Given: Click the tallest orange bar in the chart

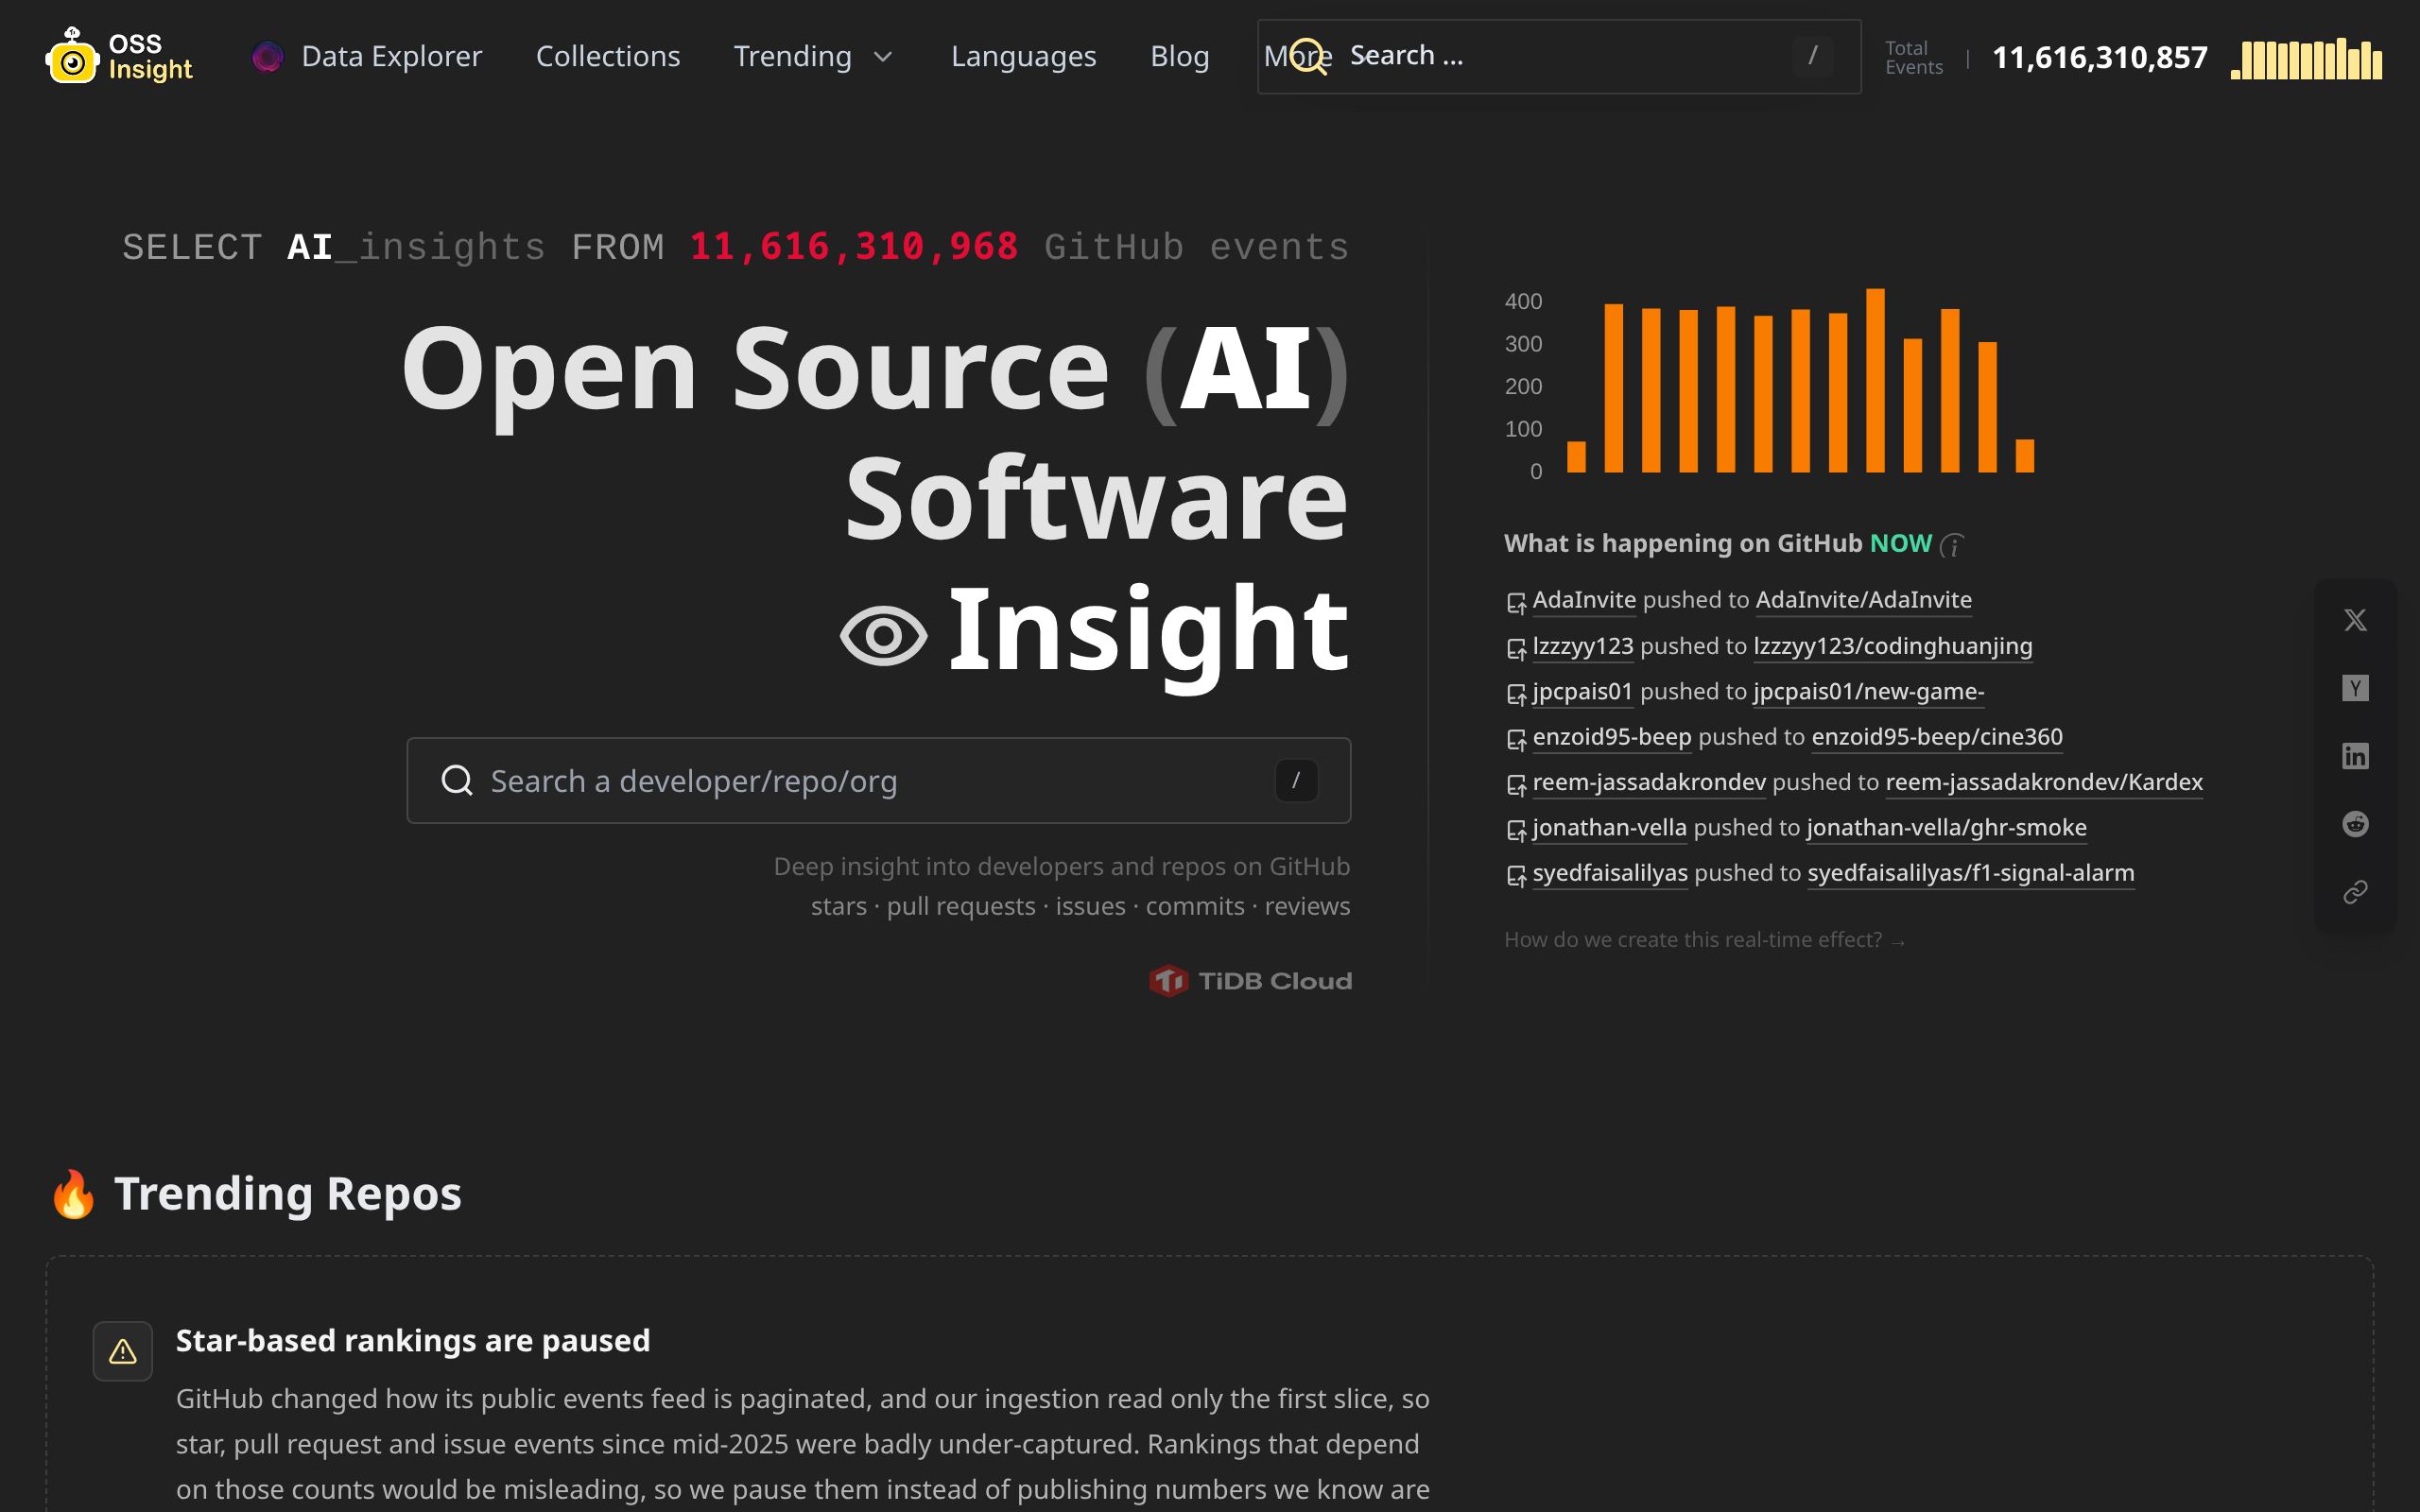Looking at the screenshot, I should click(1874, 380).
